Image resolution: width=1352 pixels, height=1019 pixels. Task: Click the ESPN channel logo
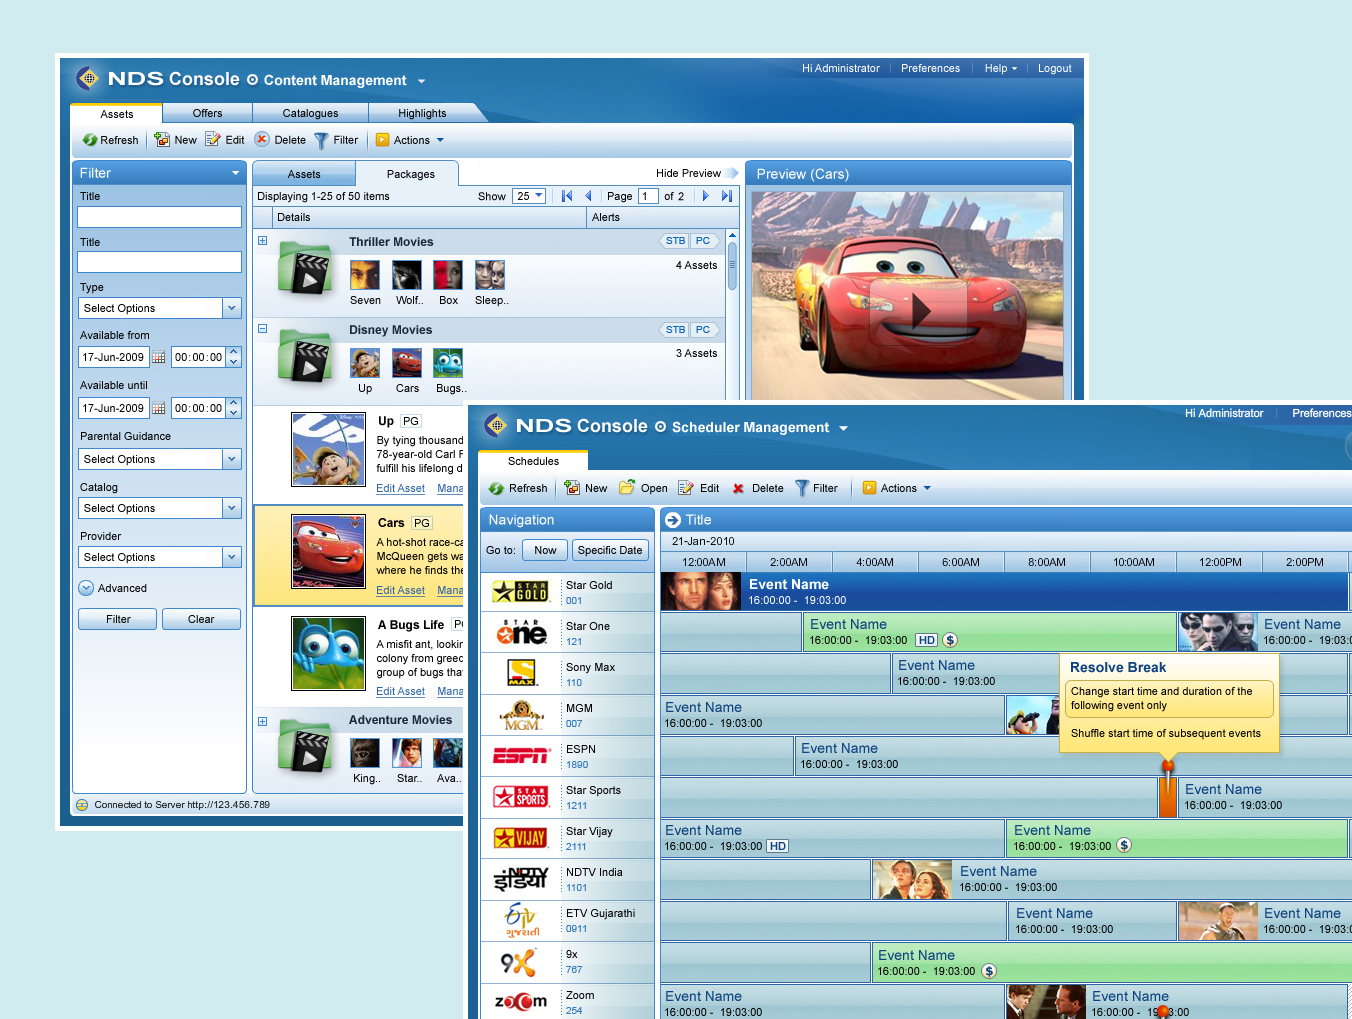click(x=521, y=756)
